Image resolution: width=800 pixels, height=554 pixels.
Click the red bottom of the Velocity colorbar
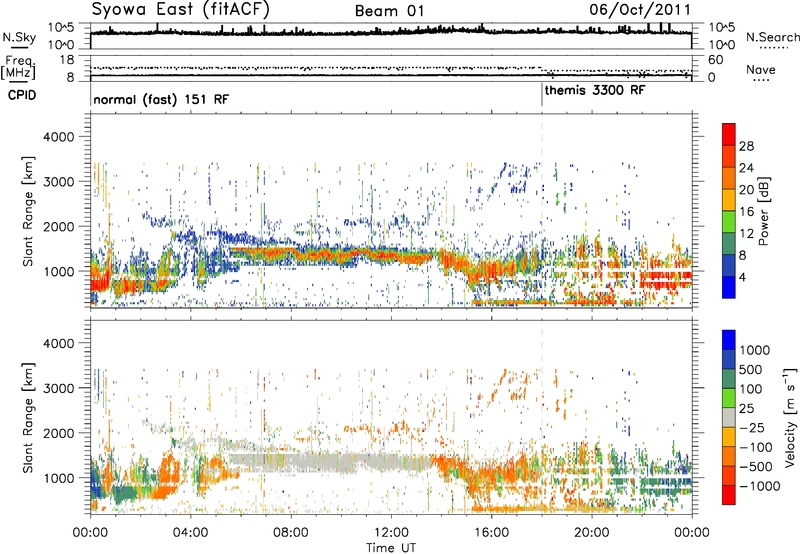coord(729,495)
